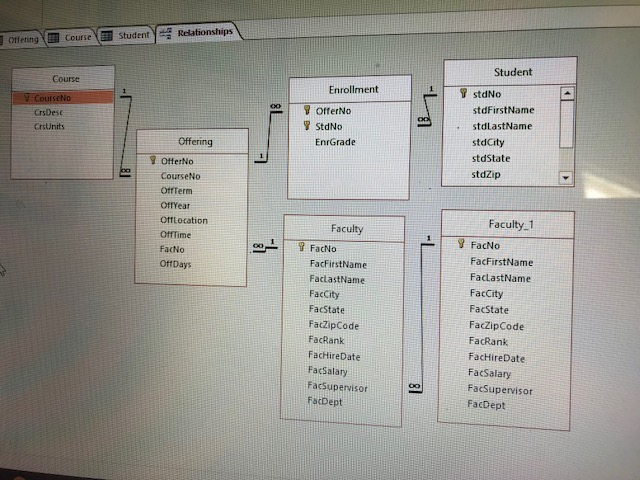Click key icon beside stdNo in Student

point(463,93)
